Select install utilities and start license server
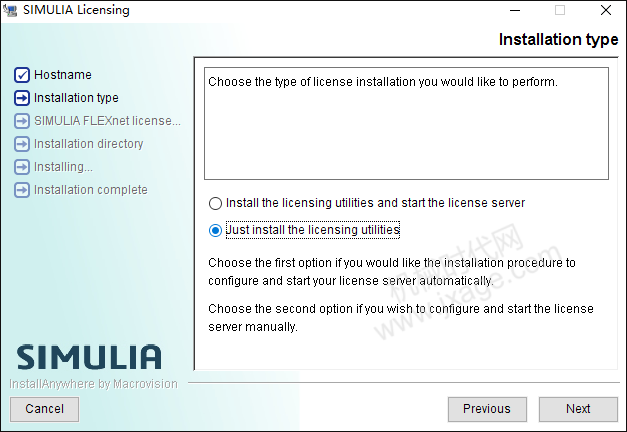The image size is (627, 432). coord(215,203)
